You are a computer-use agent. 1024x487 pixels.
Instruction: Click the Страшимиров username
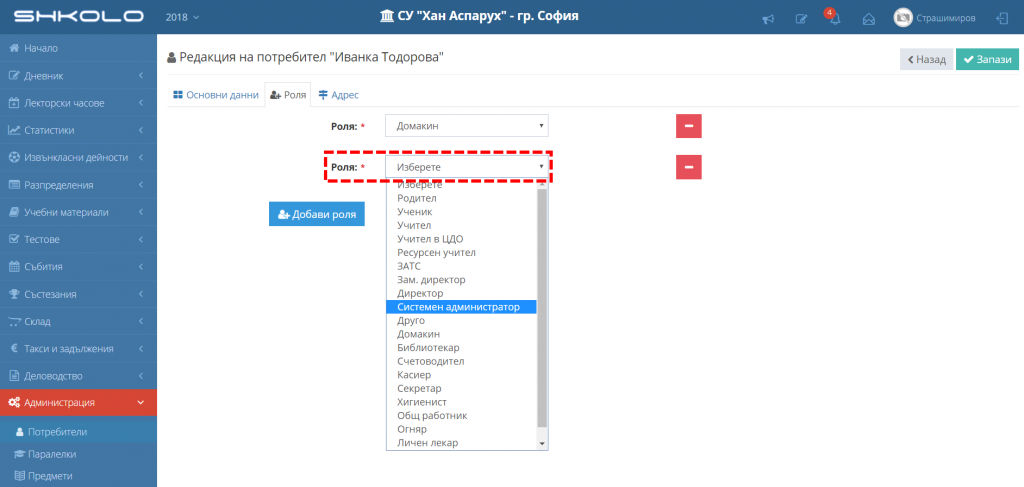point(946,18)
